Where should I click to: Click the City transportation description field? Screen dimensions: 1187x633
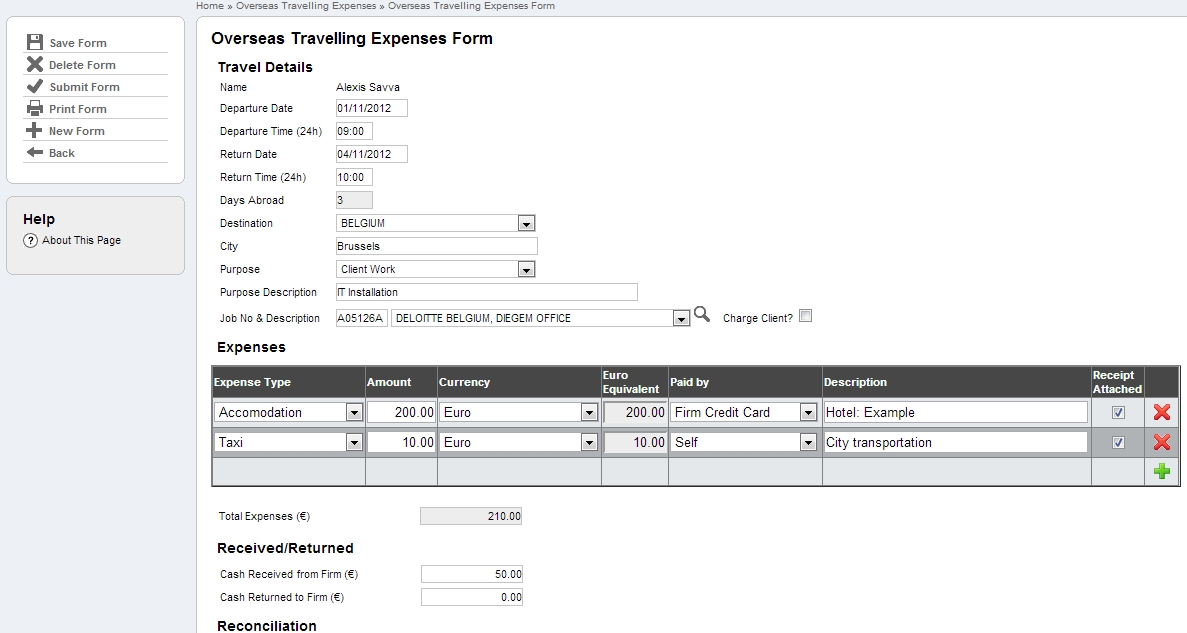click(956, 443)
